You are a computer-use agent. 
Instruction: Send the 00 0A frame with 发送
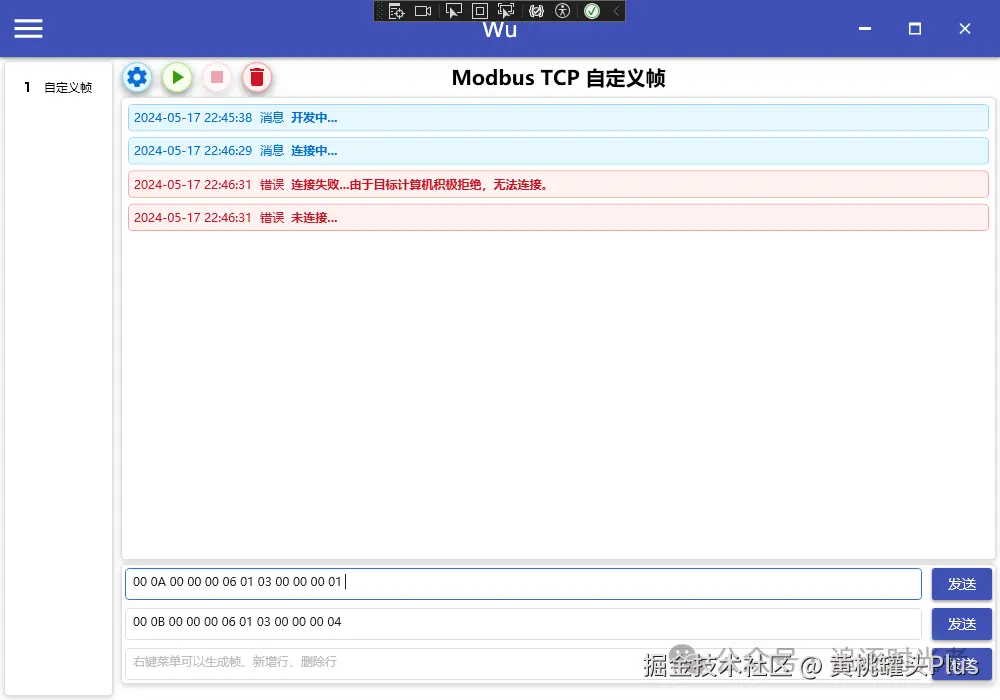click(961, 583)
